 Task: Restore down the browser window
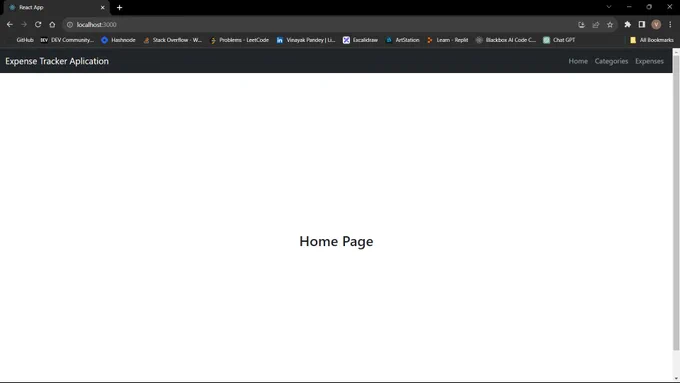pos(649,7)
